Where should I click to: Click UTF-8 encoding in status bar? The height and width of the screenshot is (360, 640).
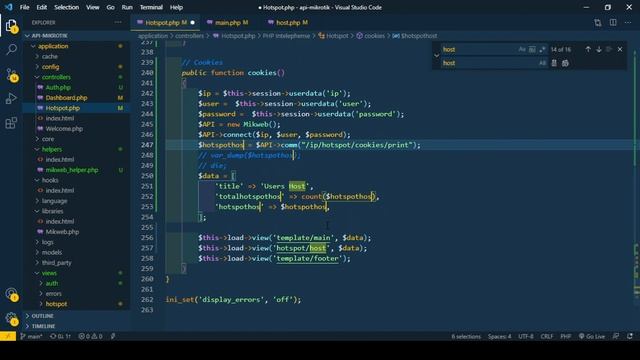[x=526, y=336]
